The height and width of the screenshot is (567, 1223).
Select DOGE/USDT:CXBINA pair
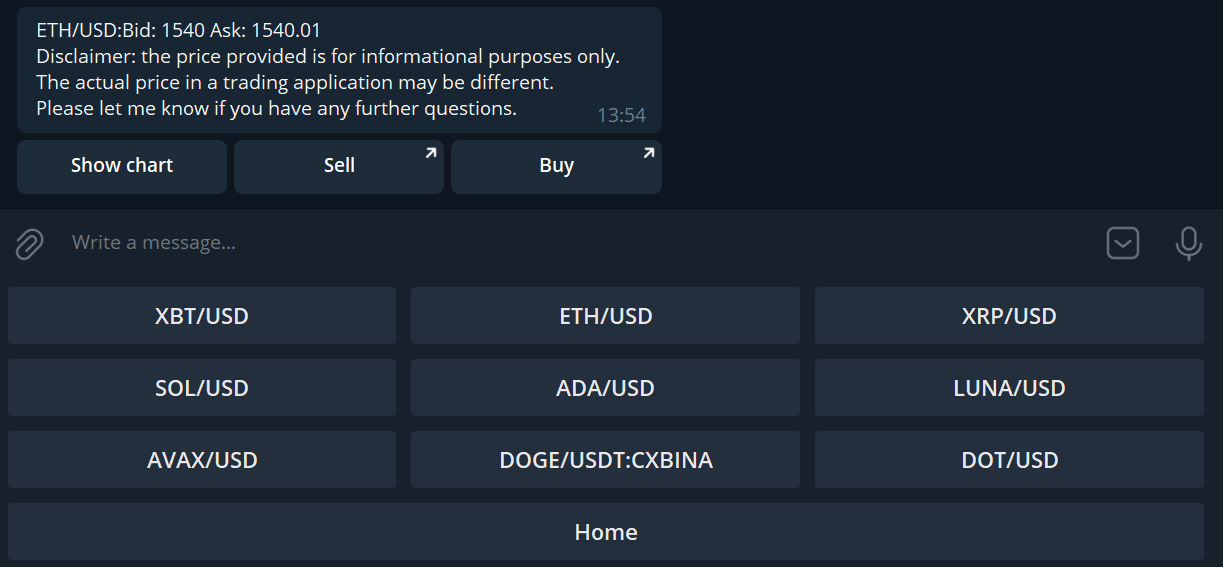click(605, 460)
